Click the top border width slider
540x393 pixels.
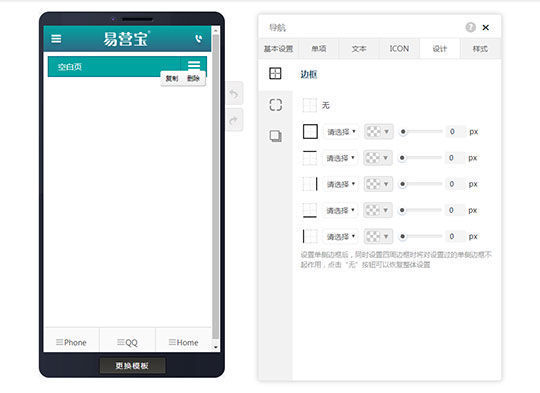[420, 158]
